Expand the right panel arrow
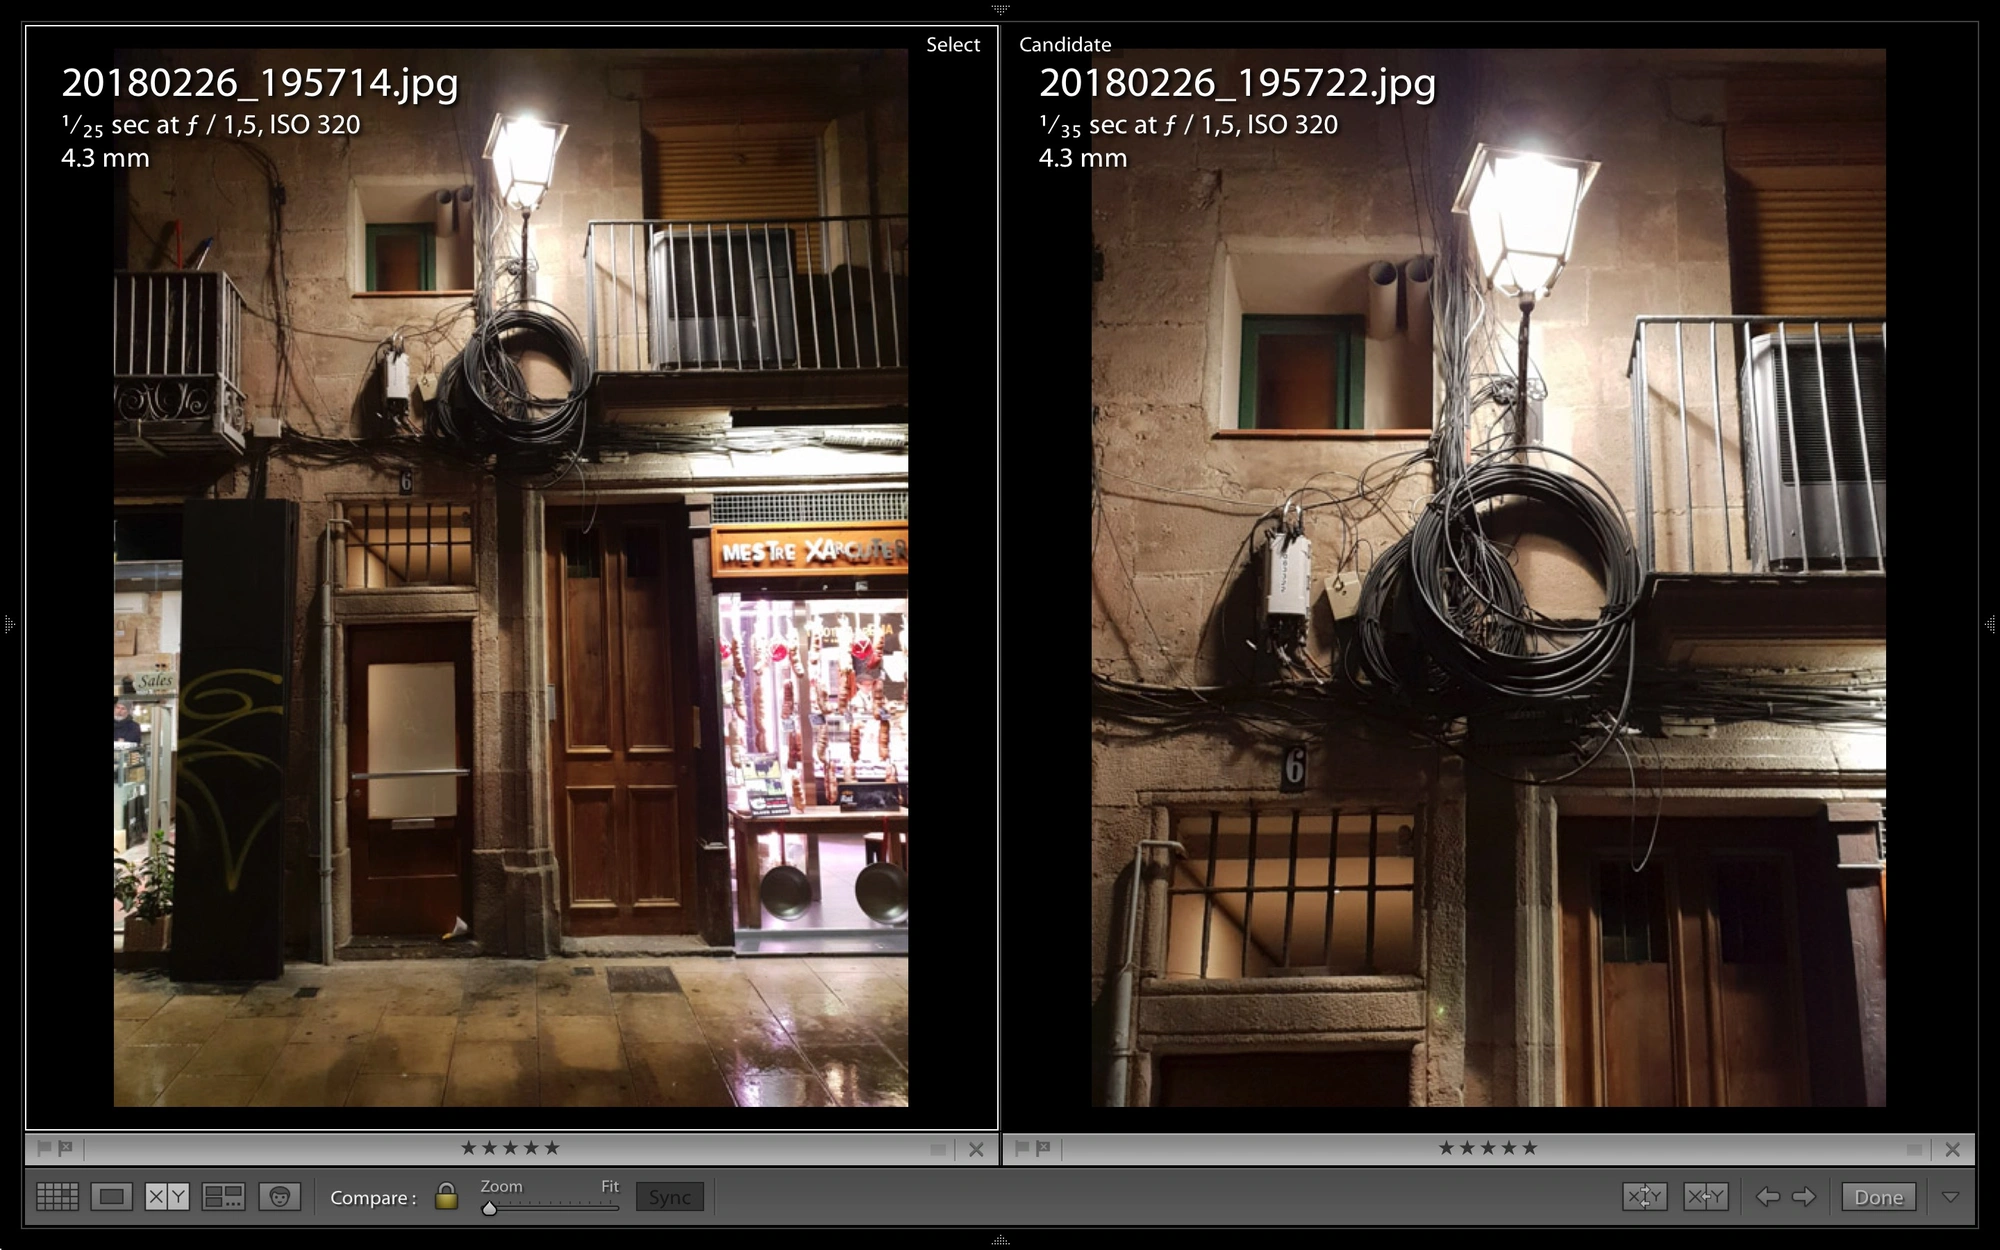The width and height of the screenshot is (2000, 1250). [x=1990, y=625]
